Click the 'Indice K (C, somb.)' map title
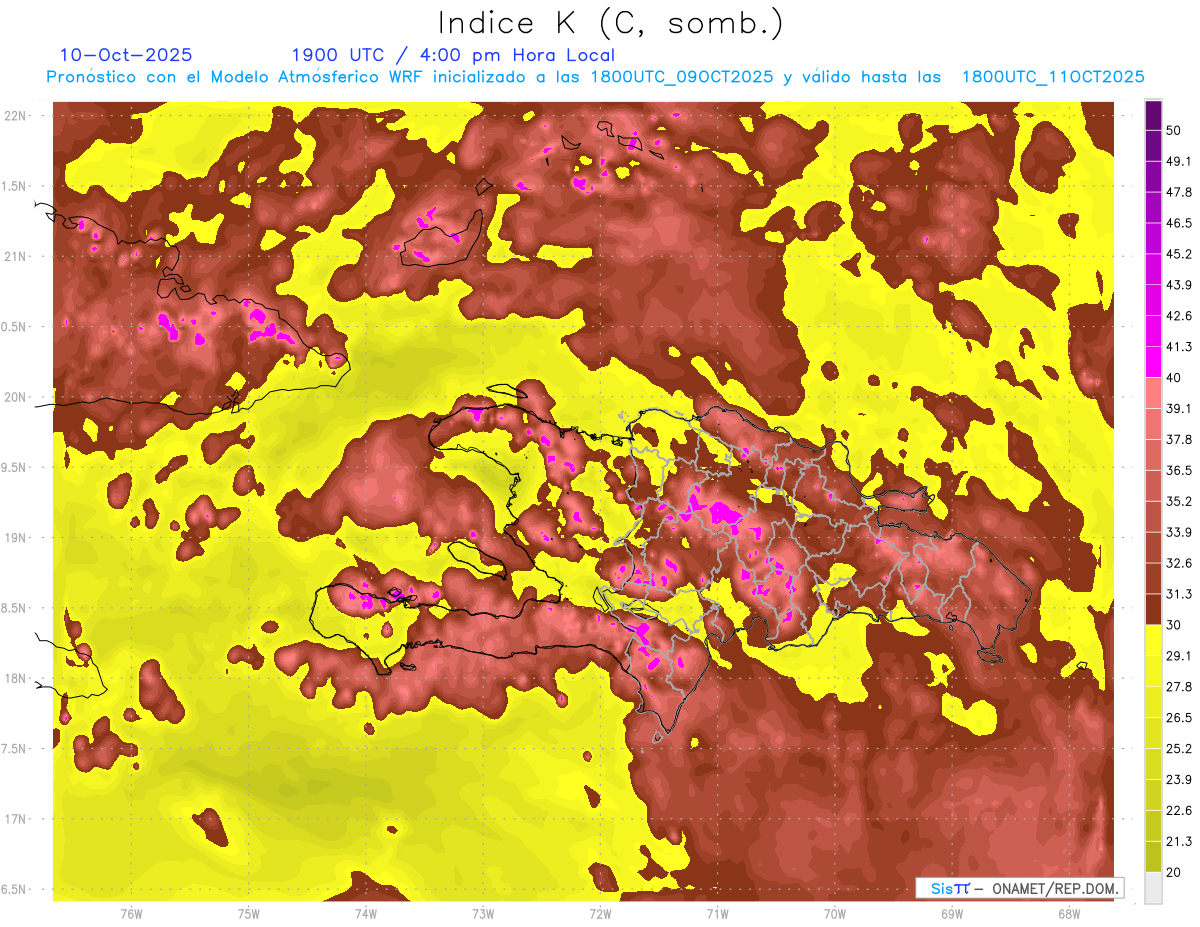Viewport: 1200px width, 927px height. [610, 23]
